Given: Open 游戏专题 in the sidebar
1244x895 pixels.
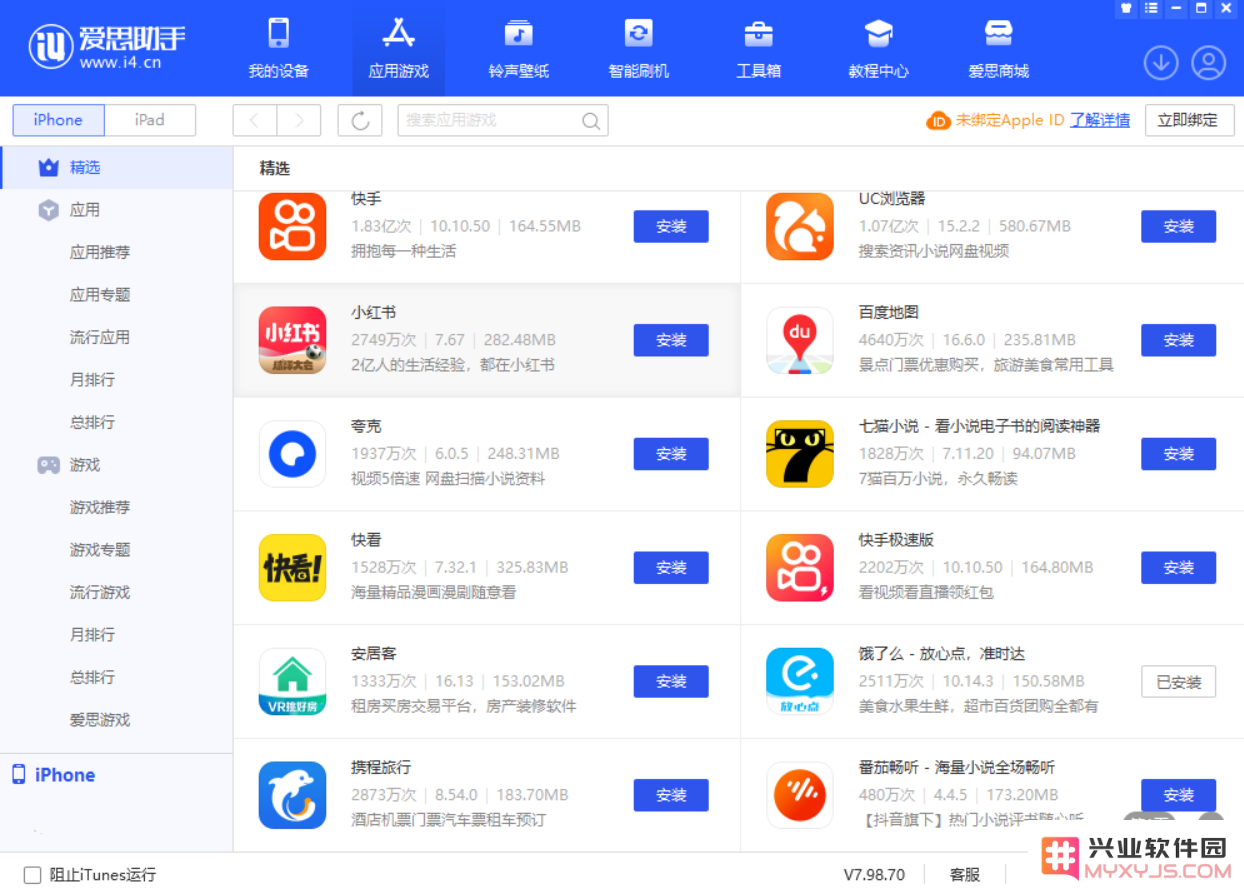Looking at the screenshot, I should coord(100,550).
